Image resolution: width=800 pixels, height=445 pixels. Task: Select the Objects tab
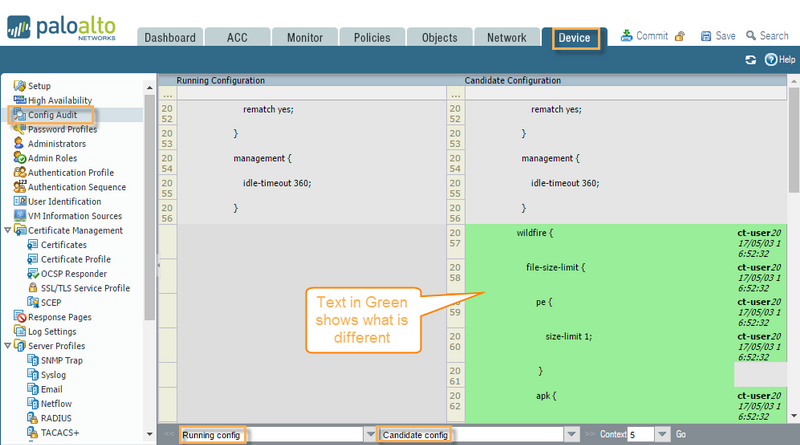point(439,37)
